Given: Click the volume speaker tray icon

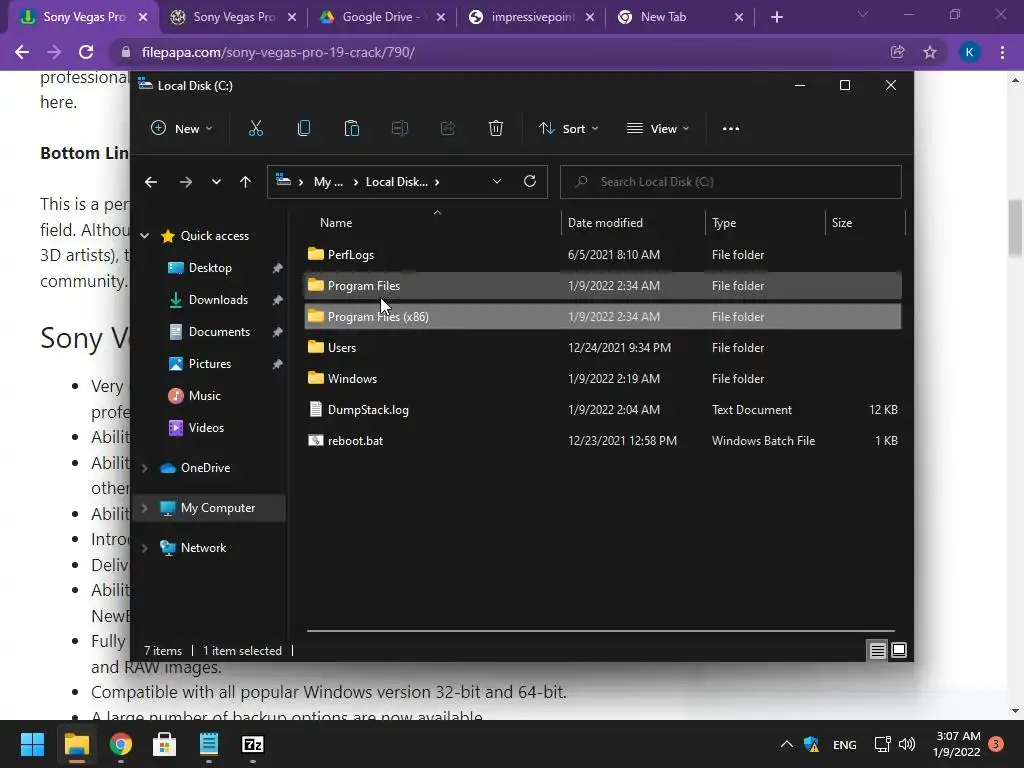Looking at the screenshot, I should pyautogui.click(x=906, y=744).
